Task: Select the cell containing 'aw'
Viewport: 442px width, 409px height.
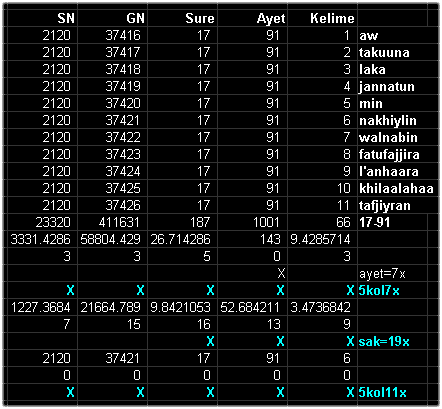Action: (x=398, y=35)
